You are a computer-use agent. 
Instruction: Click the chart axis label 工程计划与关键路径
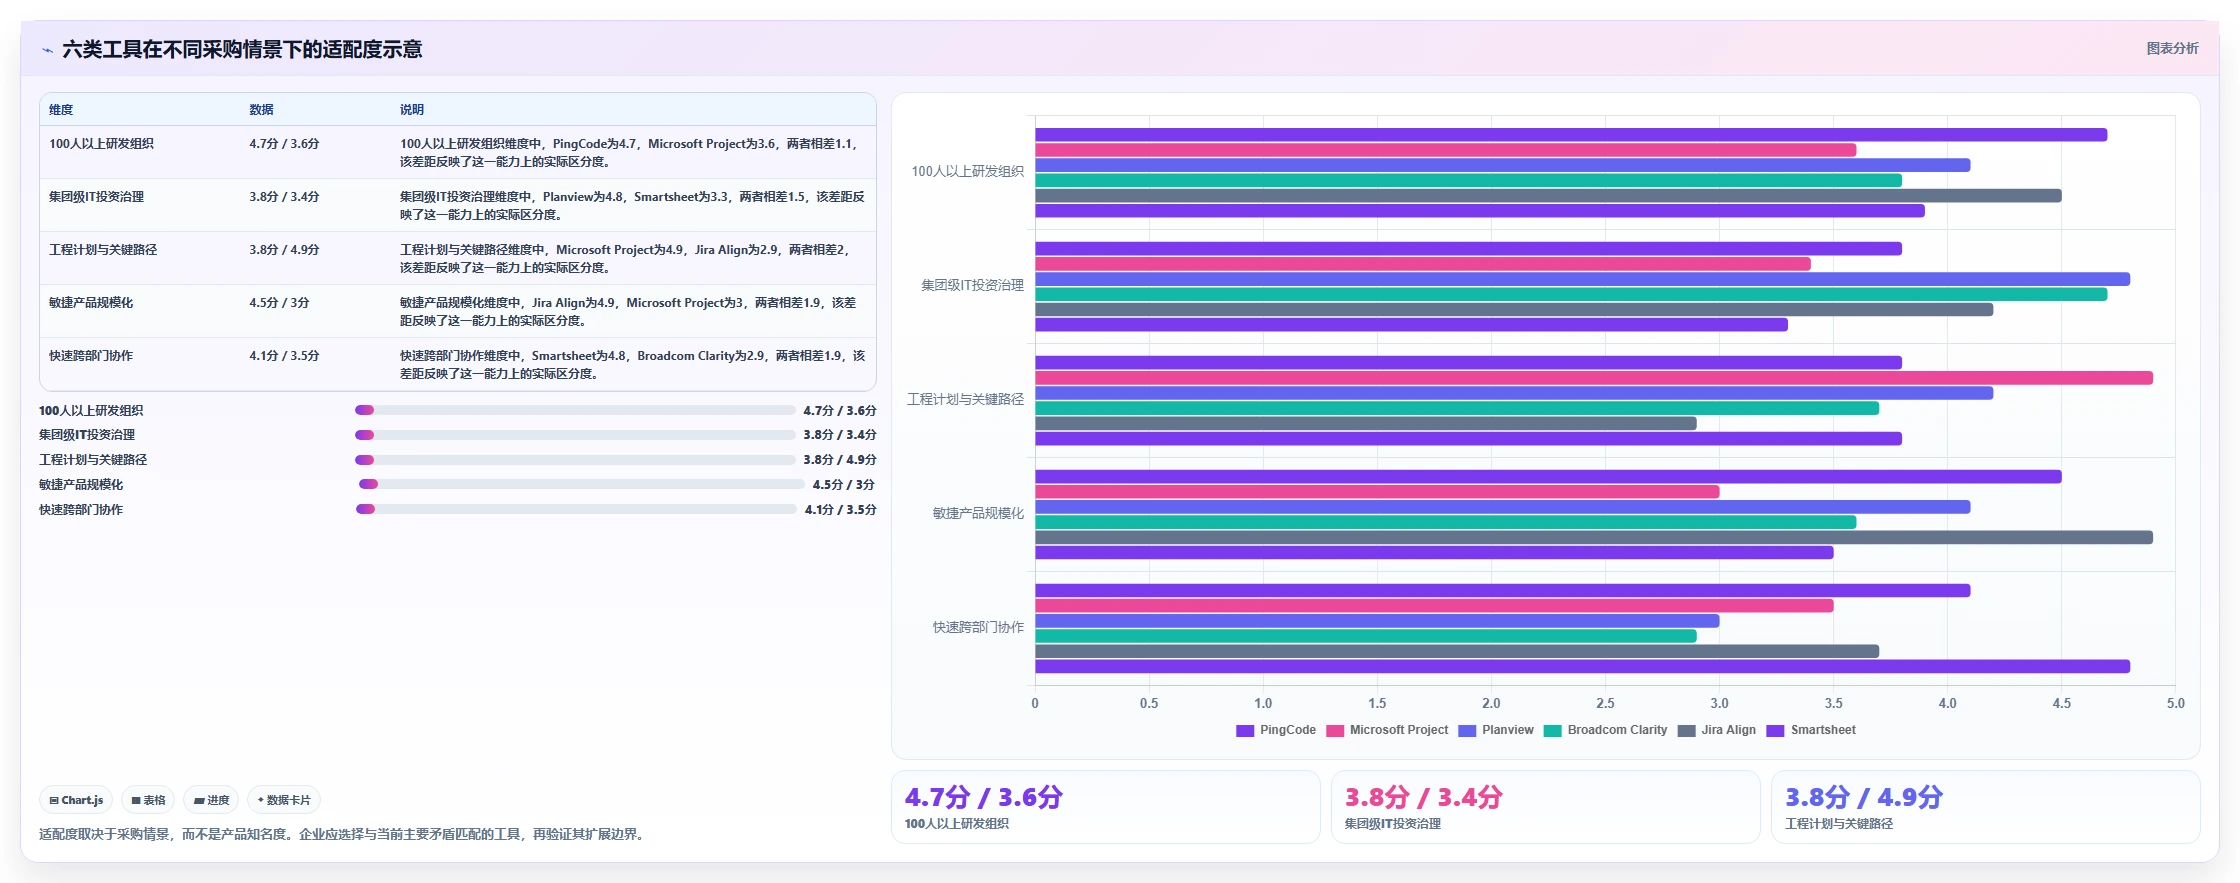click(x=965, y=400)
